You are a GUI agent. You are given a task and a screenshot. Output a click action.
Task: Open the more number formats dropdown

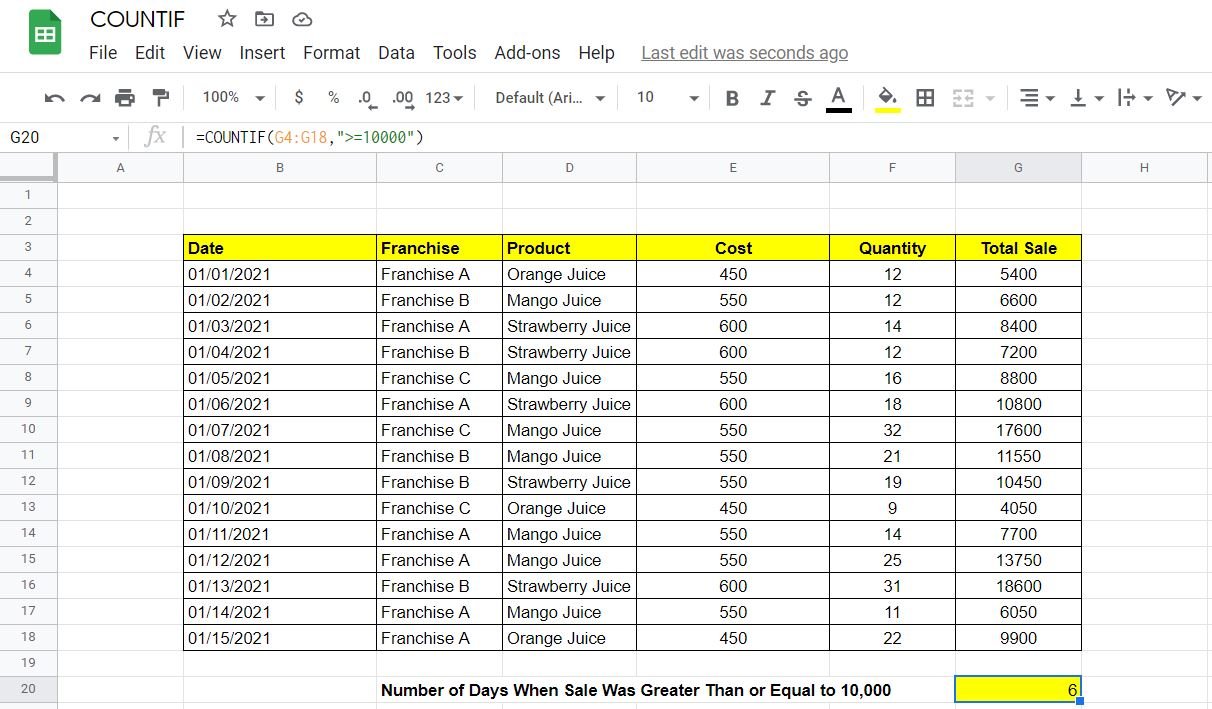point(444,98)
